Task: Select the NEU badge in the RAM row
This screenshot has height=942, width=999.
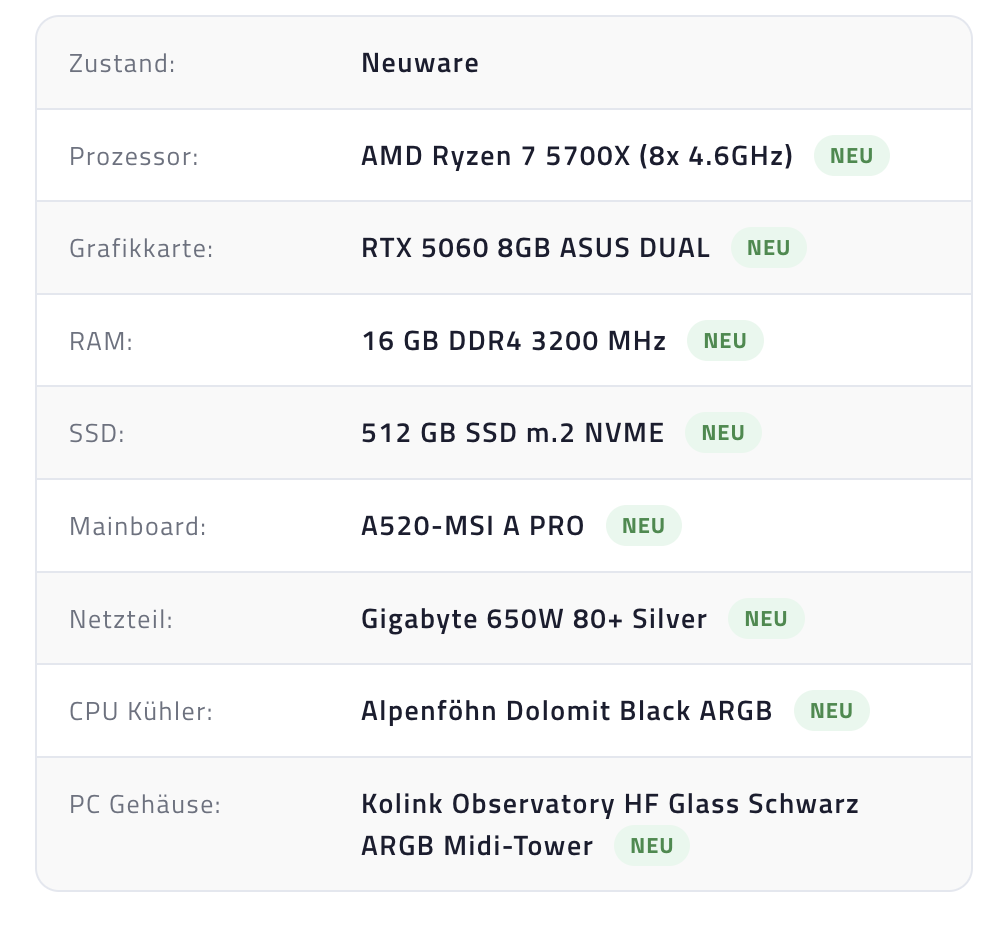Action: click(x=725, y=341)
